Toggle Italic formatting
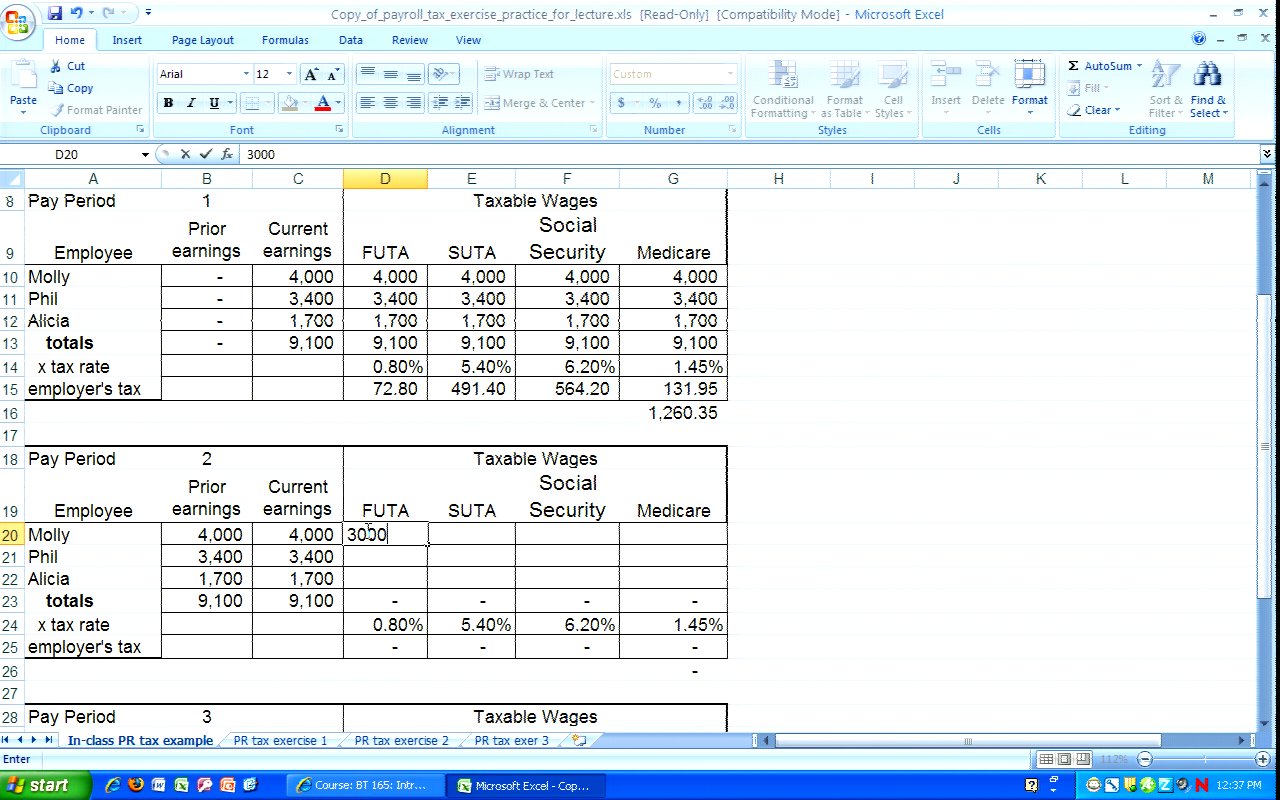 191,103
